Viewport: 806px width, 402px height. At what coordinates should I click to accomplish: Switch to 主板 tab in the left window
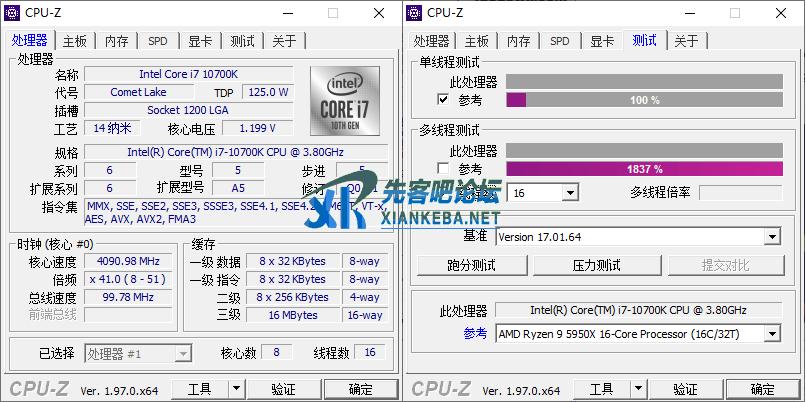click(x=75, y=41)
